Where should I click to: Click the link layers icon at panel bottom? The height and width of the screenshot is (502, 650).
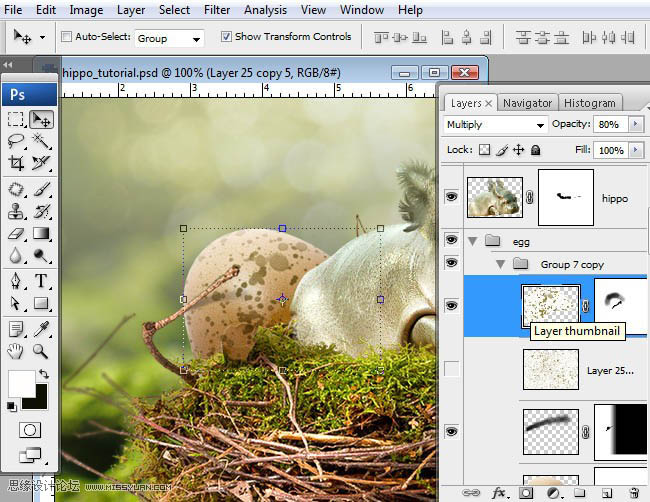tap(471, 493)
